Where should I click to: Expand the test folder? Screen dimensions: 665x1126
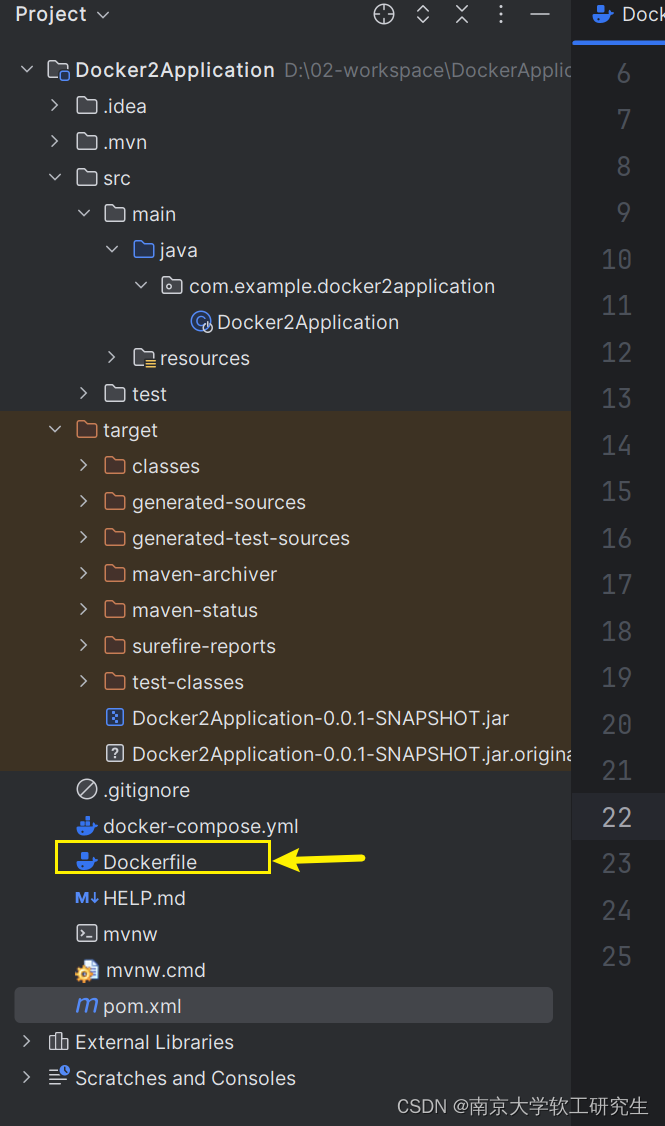coord(84,393)
